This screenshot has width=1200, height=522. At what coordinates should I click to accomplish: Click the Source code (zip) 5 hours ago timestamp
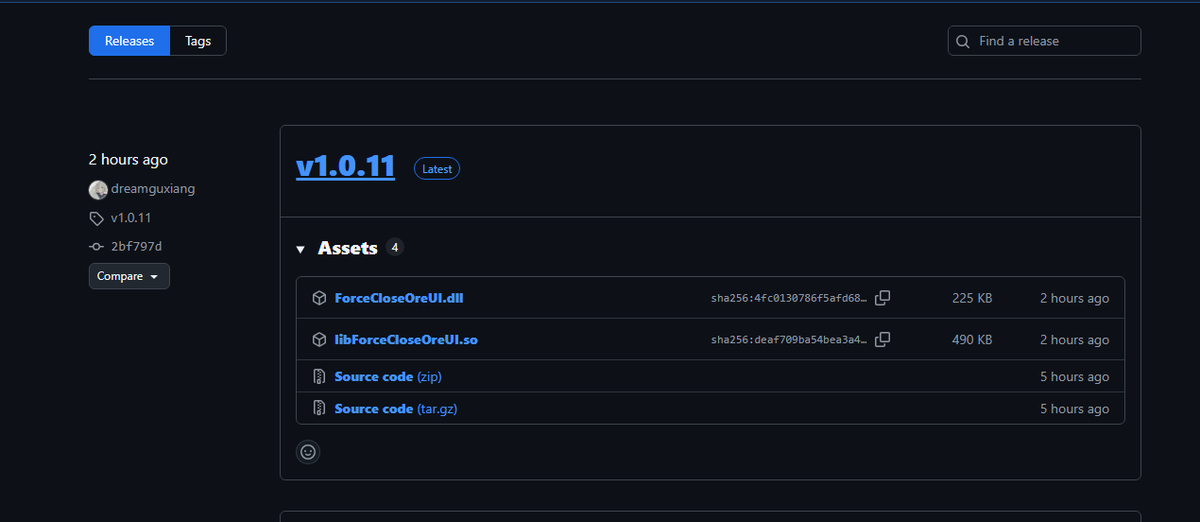(x=1074, y=377)
